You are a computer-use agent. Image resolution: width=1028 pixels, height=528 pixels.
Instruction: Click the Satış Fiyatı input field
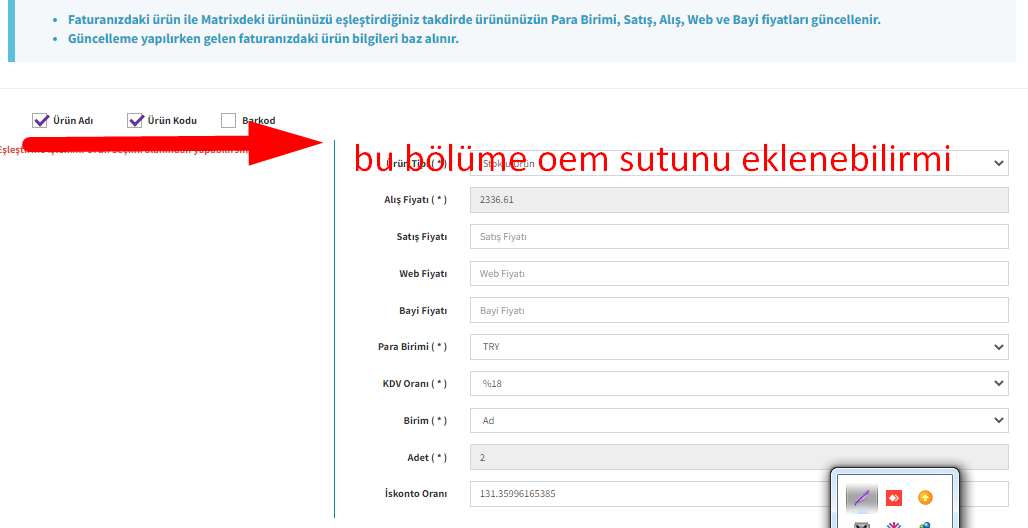coord(739,237)
